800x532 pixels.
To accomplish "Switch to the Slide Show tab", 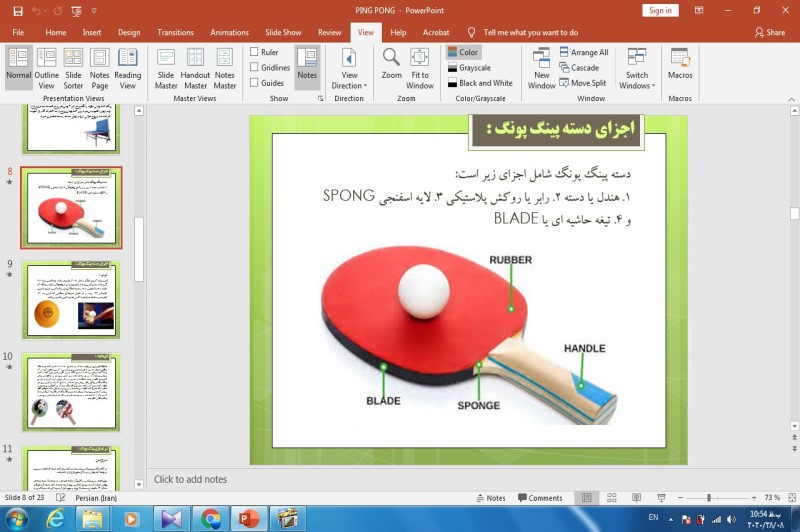I will coord(283,32).
